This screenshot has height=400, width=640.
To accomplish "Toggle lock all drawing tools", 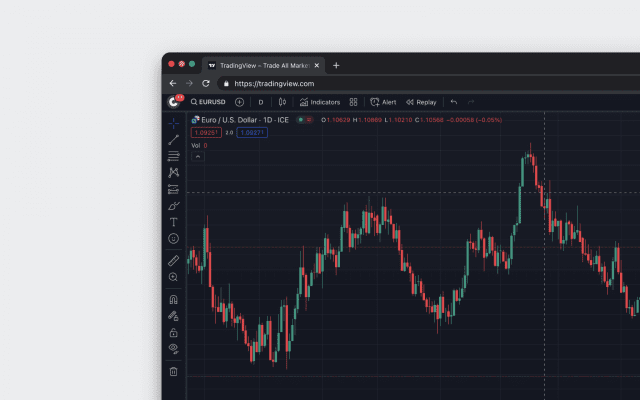I will 173,332.
